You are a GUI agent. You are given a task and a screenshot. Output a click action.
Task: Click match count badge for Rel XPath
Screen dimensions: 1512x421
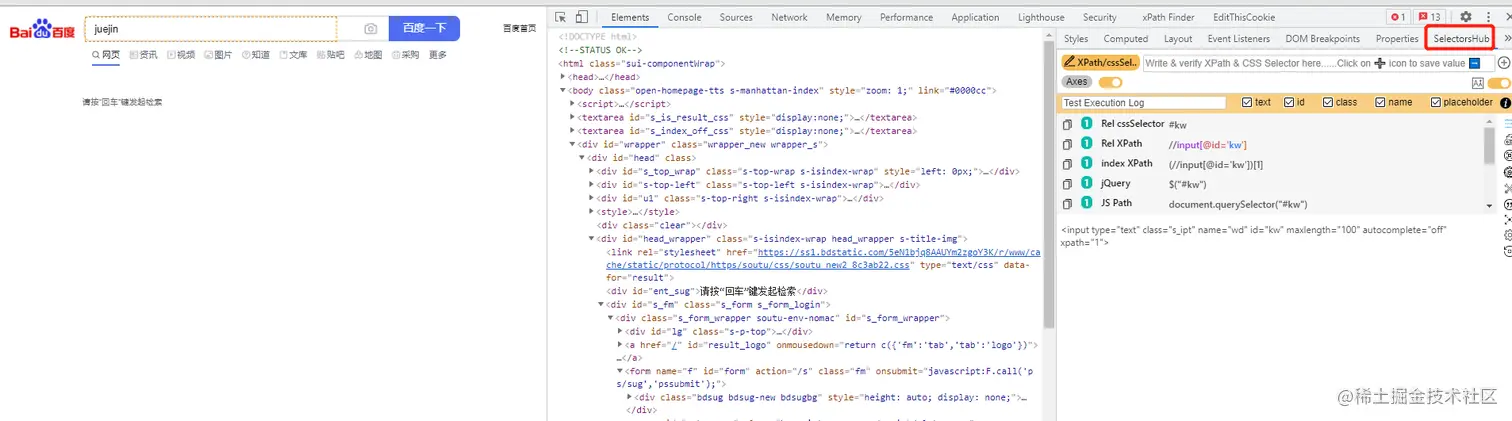coord(1086,144)
